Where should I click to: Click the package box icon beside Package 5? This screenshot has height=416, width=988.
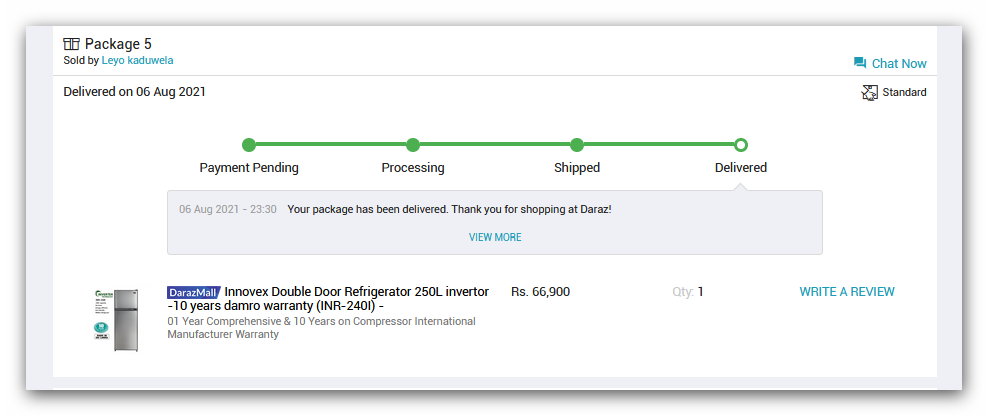[71, 44]
